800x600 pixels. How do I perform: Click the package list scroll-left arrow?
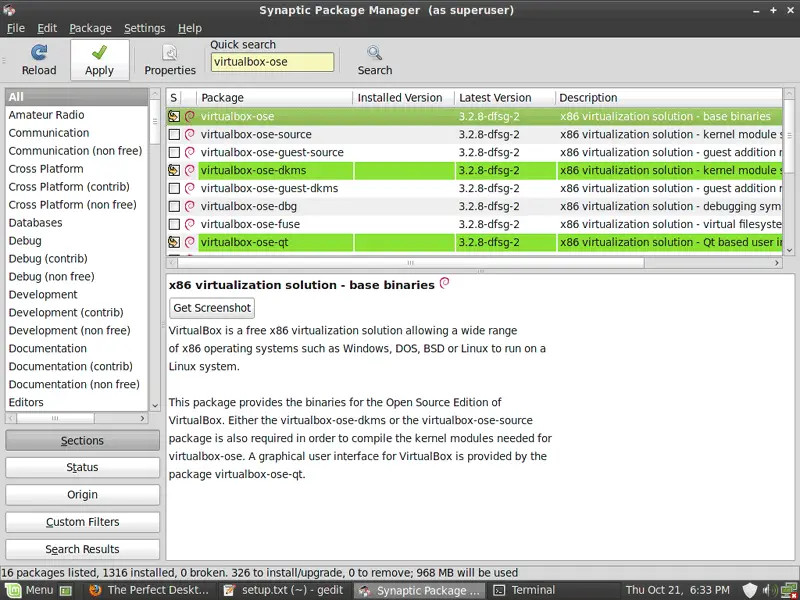(172, 263)
